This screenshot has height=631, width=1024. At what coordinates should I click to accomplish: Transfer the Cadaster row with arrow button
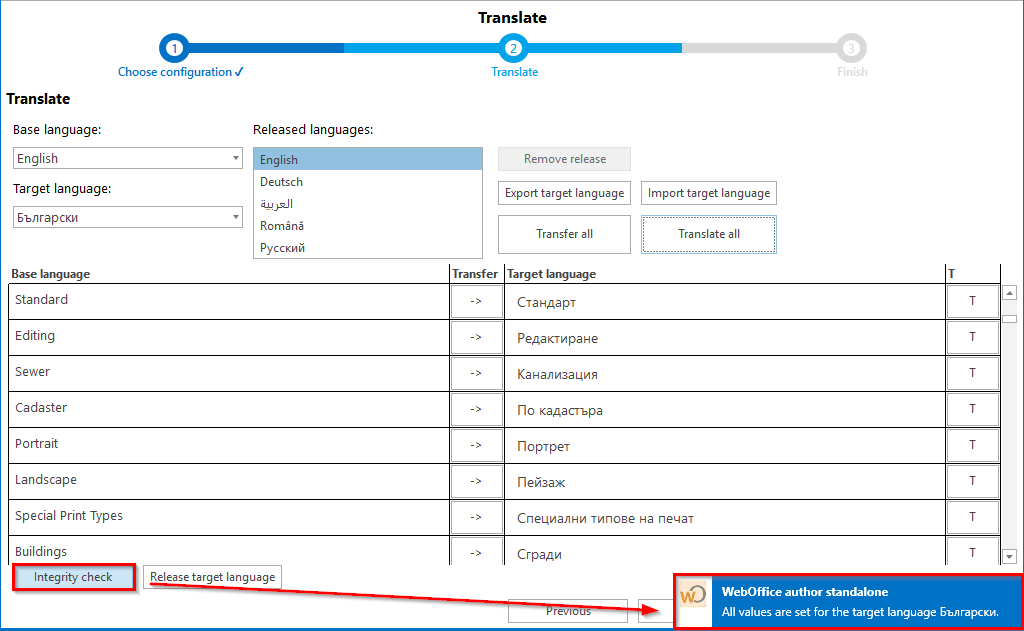[476, 409]
